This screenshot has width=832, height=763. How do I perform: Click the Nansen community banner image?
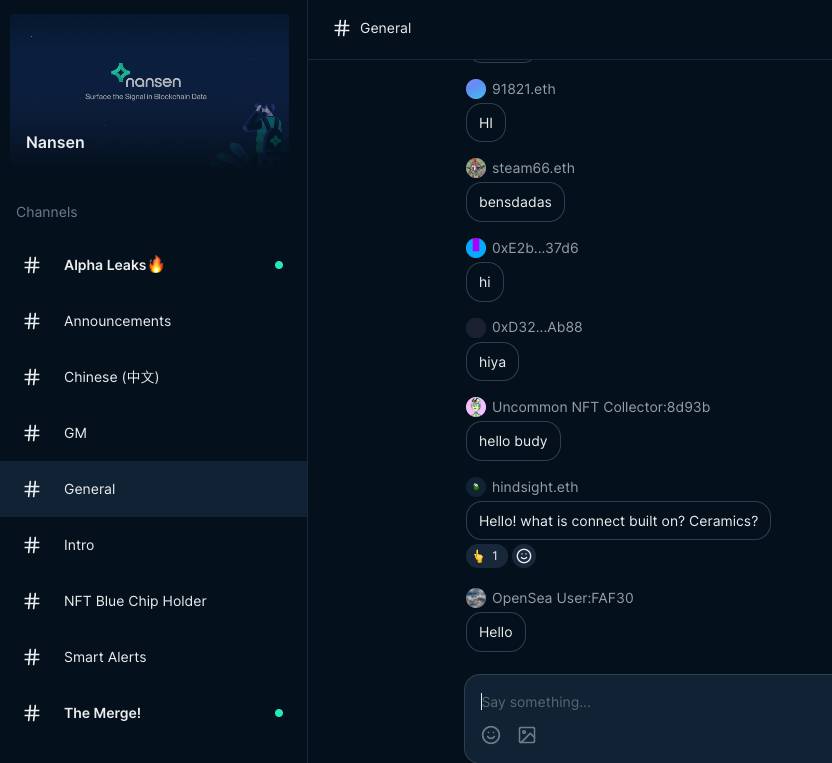pyautogui.click(x=149, y=88)
